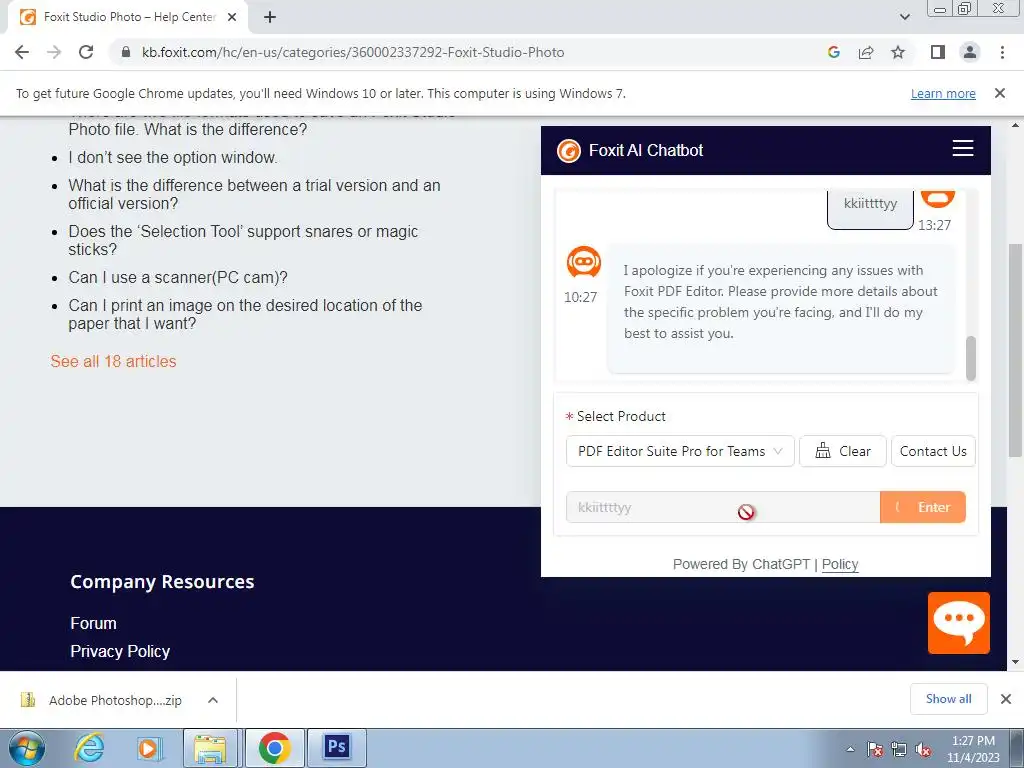Image resolution: width=1024 pixels, height=768 pixels.
Task: Open the 'Can I use a scanner' article
Action: click(178, 278)
